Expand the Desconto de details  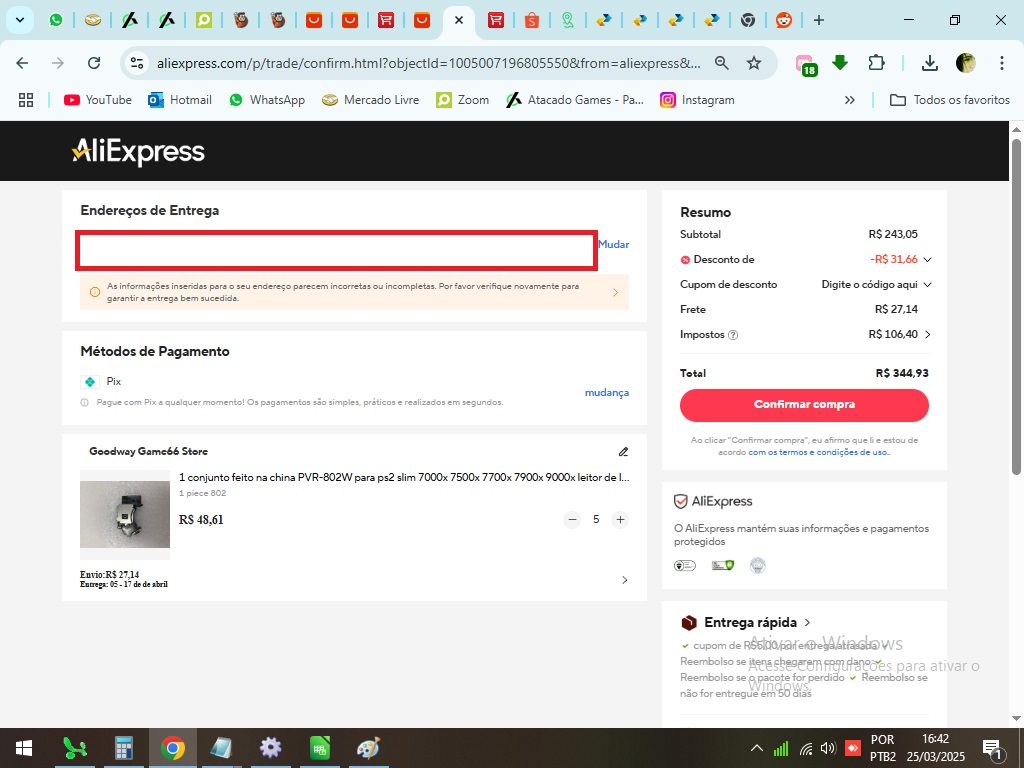pyautogui.click(x=927, y=259)
